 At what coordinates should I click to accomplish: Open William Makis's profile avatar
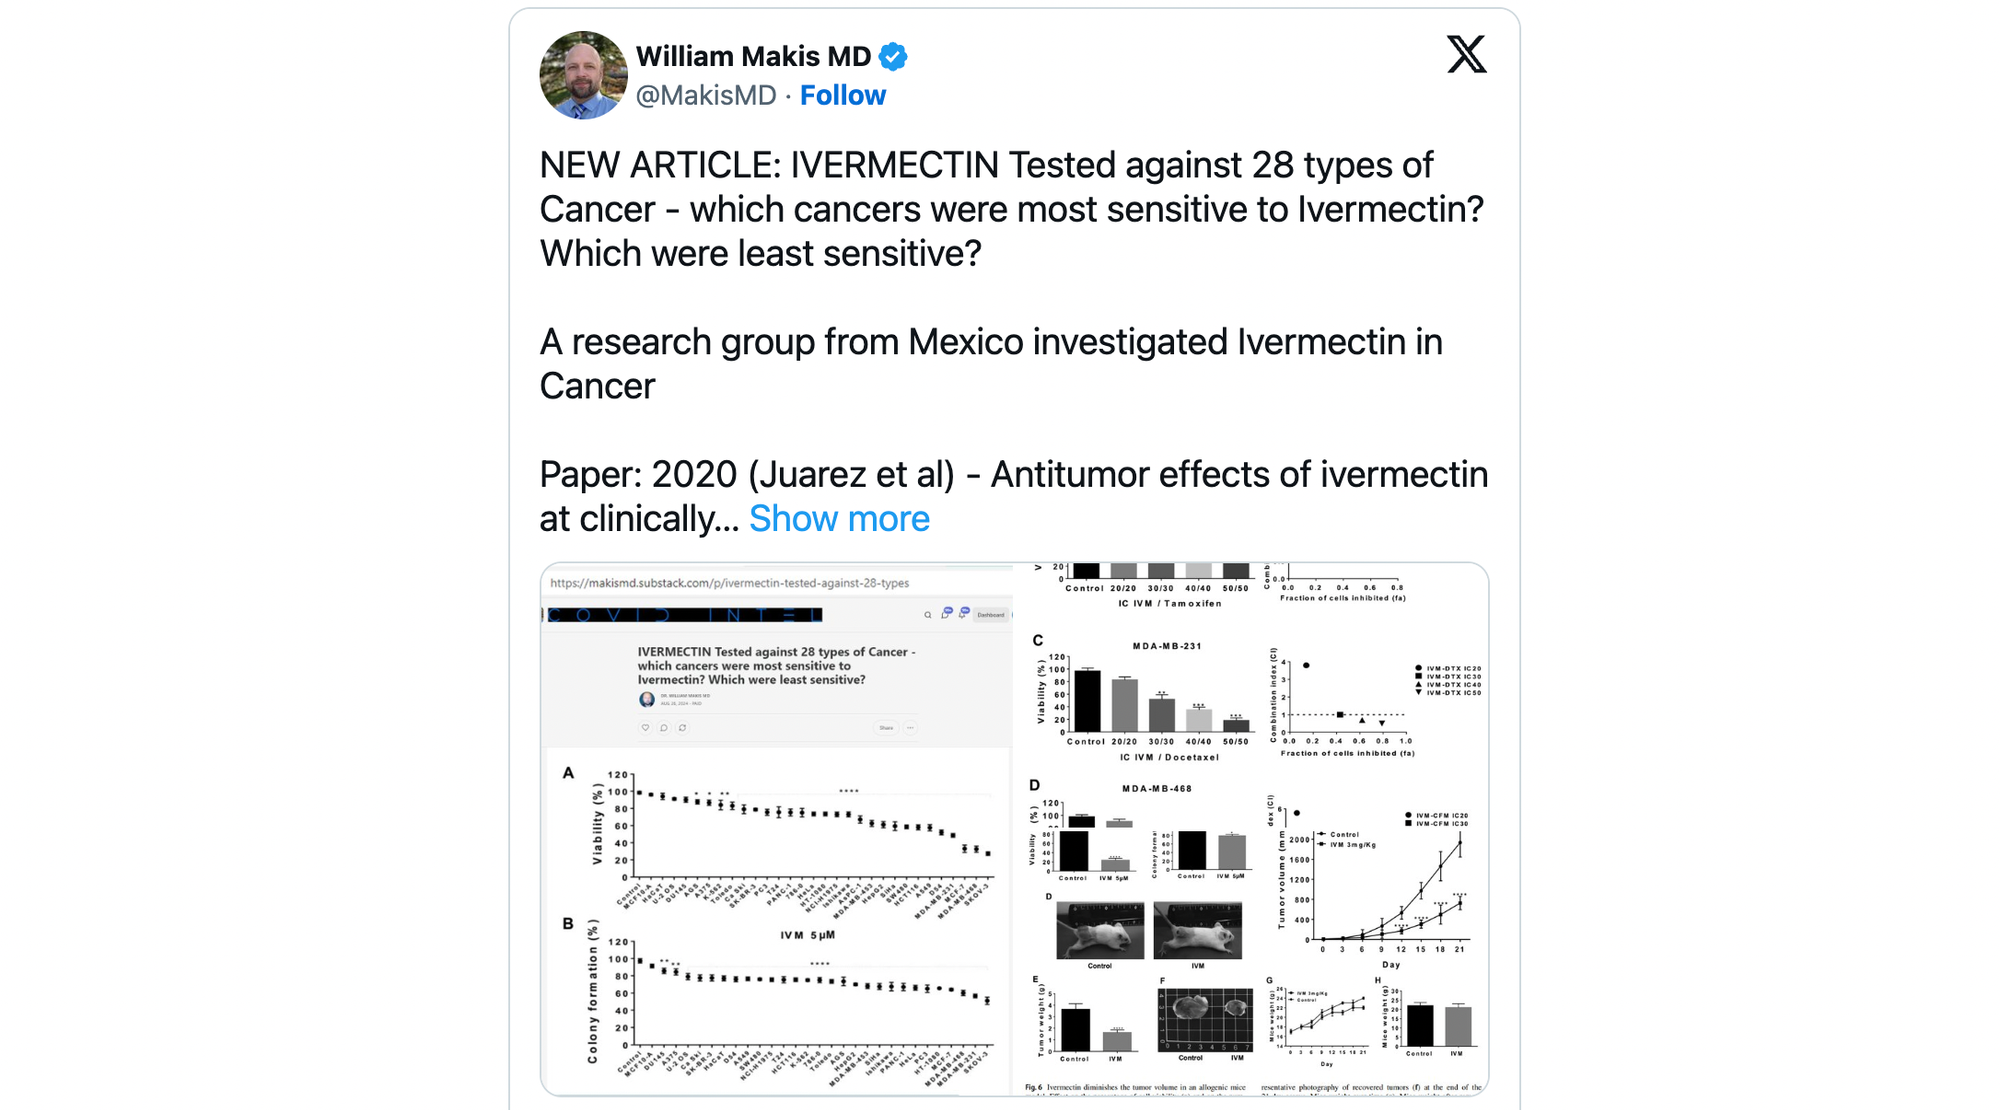583,75
